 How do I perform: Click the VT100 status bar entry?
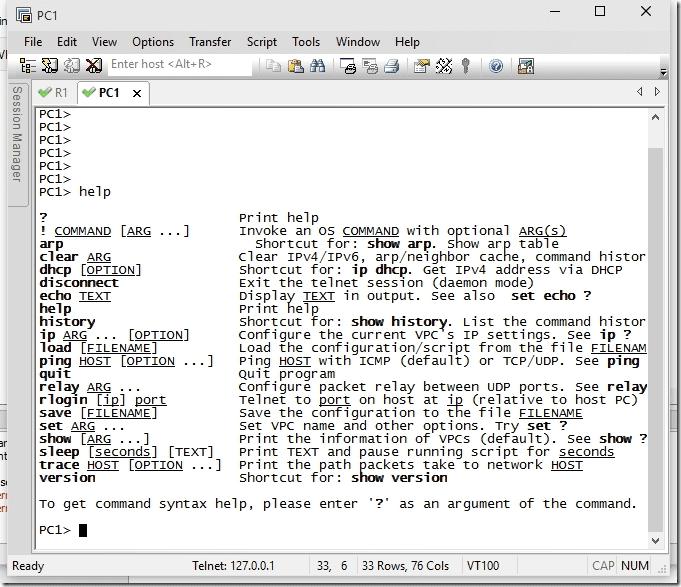483,566
